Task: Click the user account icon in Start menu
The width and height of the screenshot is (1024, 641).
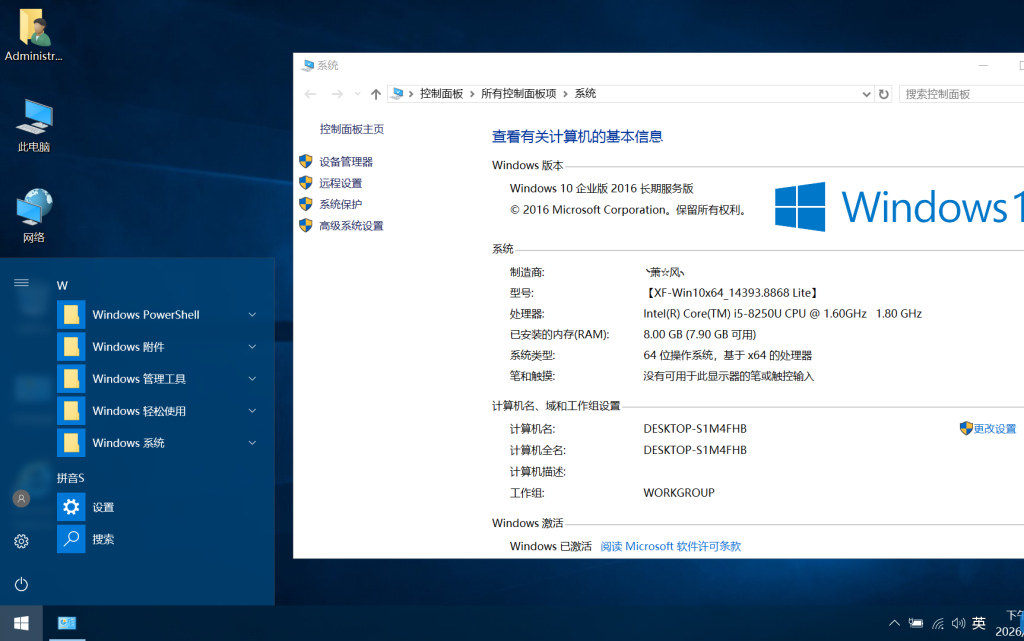Action: click(21, 499)
